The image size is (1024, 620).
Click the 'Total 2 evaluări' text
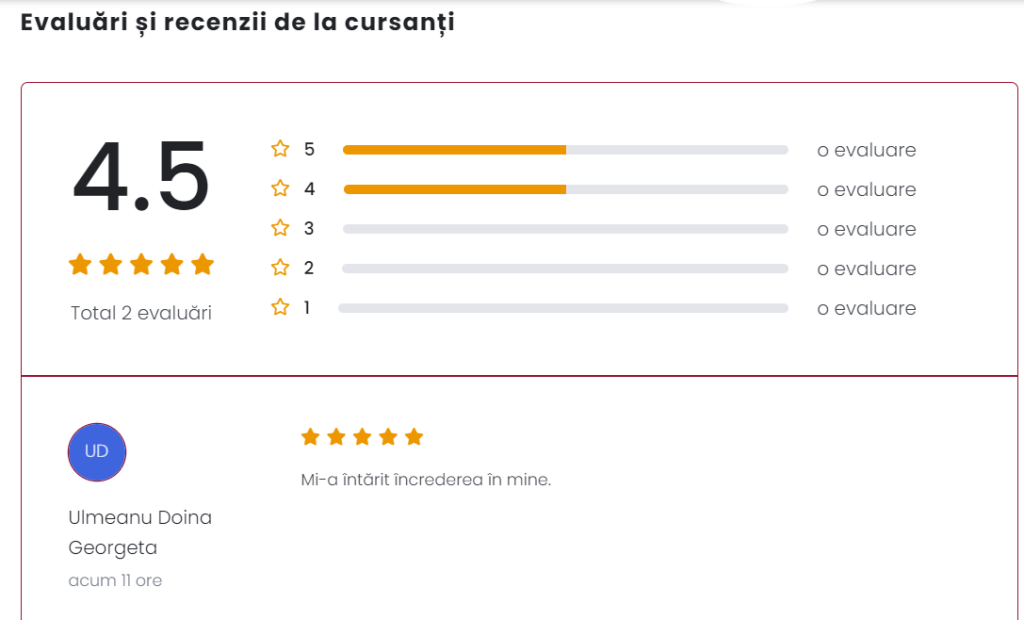pos(141,313)
